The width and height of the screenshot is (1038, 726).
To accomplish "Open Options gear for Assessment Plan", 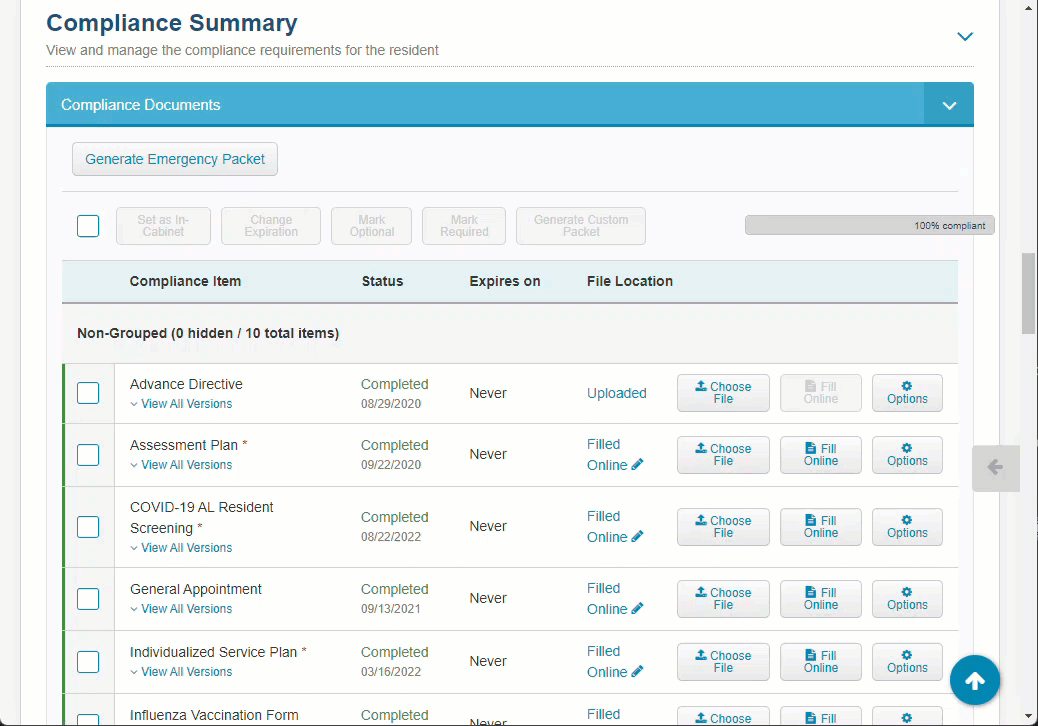I will pyautogui.click(x=907, y=455).
